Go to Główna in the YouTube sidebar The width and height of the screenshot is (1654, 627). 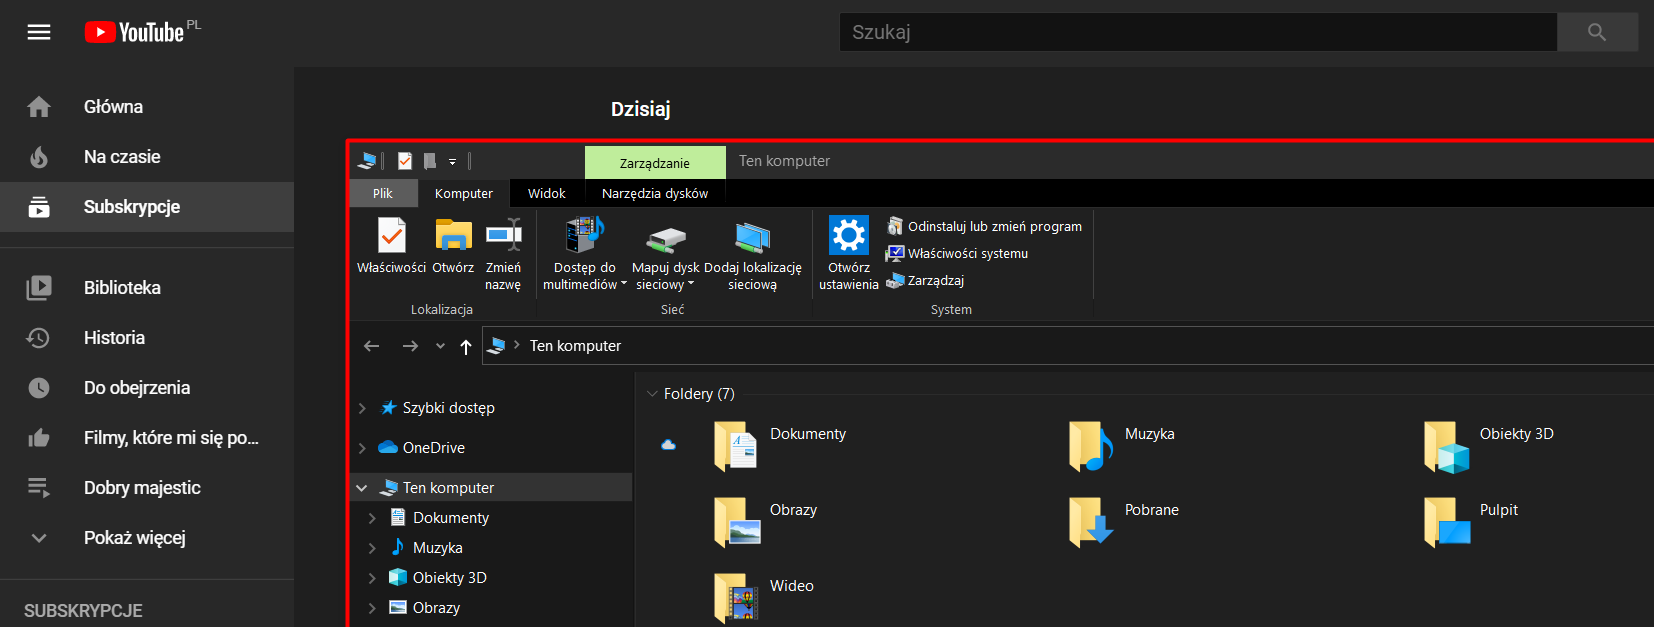coord(147,107)
